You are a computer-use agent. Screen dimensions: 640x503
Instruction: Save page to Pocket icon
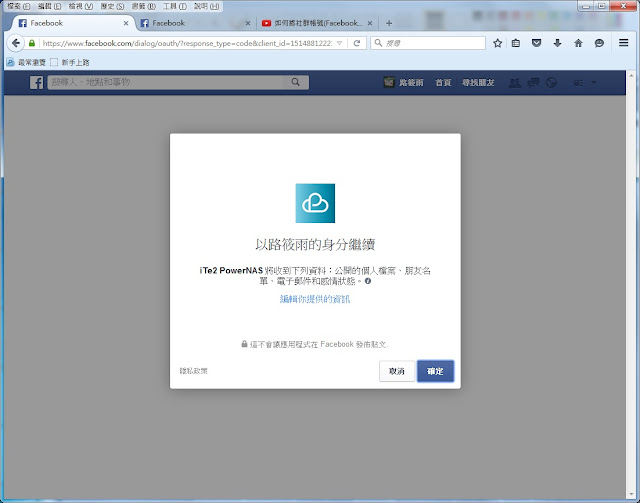536,43
